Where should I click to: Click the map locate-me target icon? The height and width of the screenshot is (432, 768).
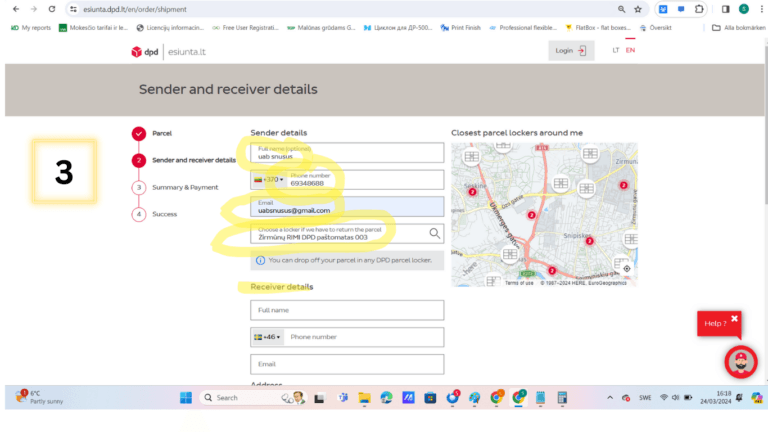coord(626,269)
